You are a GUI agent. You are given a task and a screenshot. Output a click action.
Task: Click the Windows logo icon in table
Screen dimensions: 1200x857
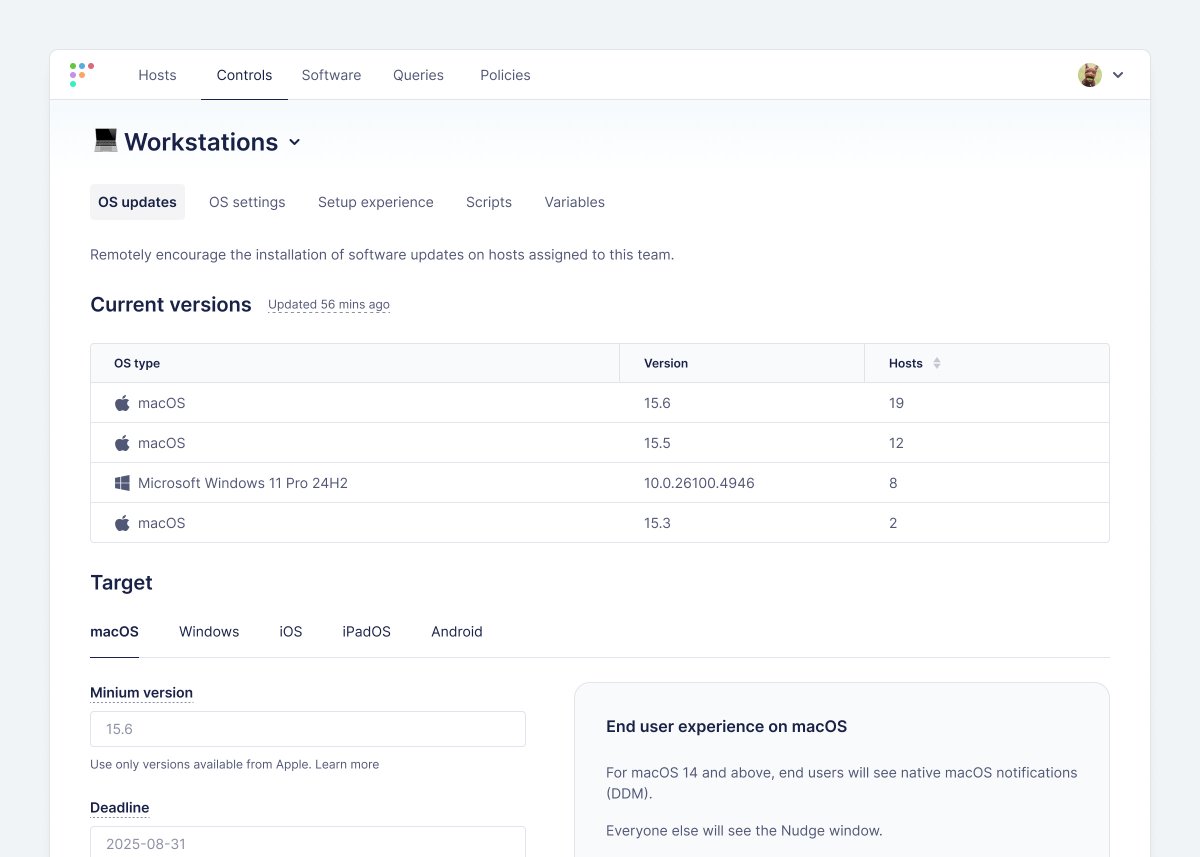coord(122,483)
